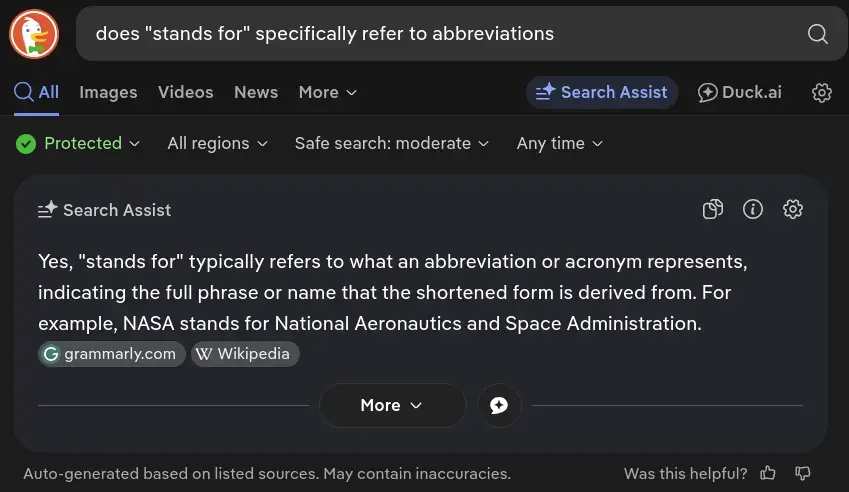
Task: Switch to the Videos tab
Action: pyautogui.click(x=185, y=92)
